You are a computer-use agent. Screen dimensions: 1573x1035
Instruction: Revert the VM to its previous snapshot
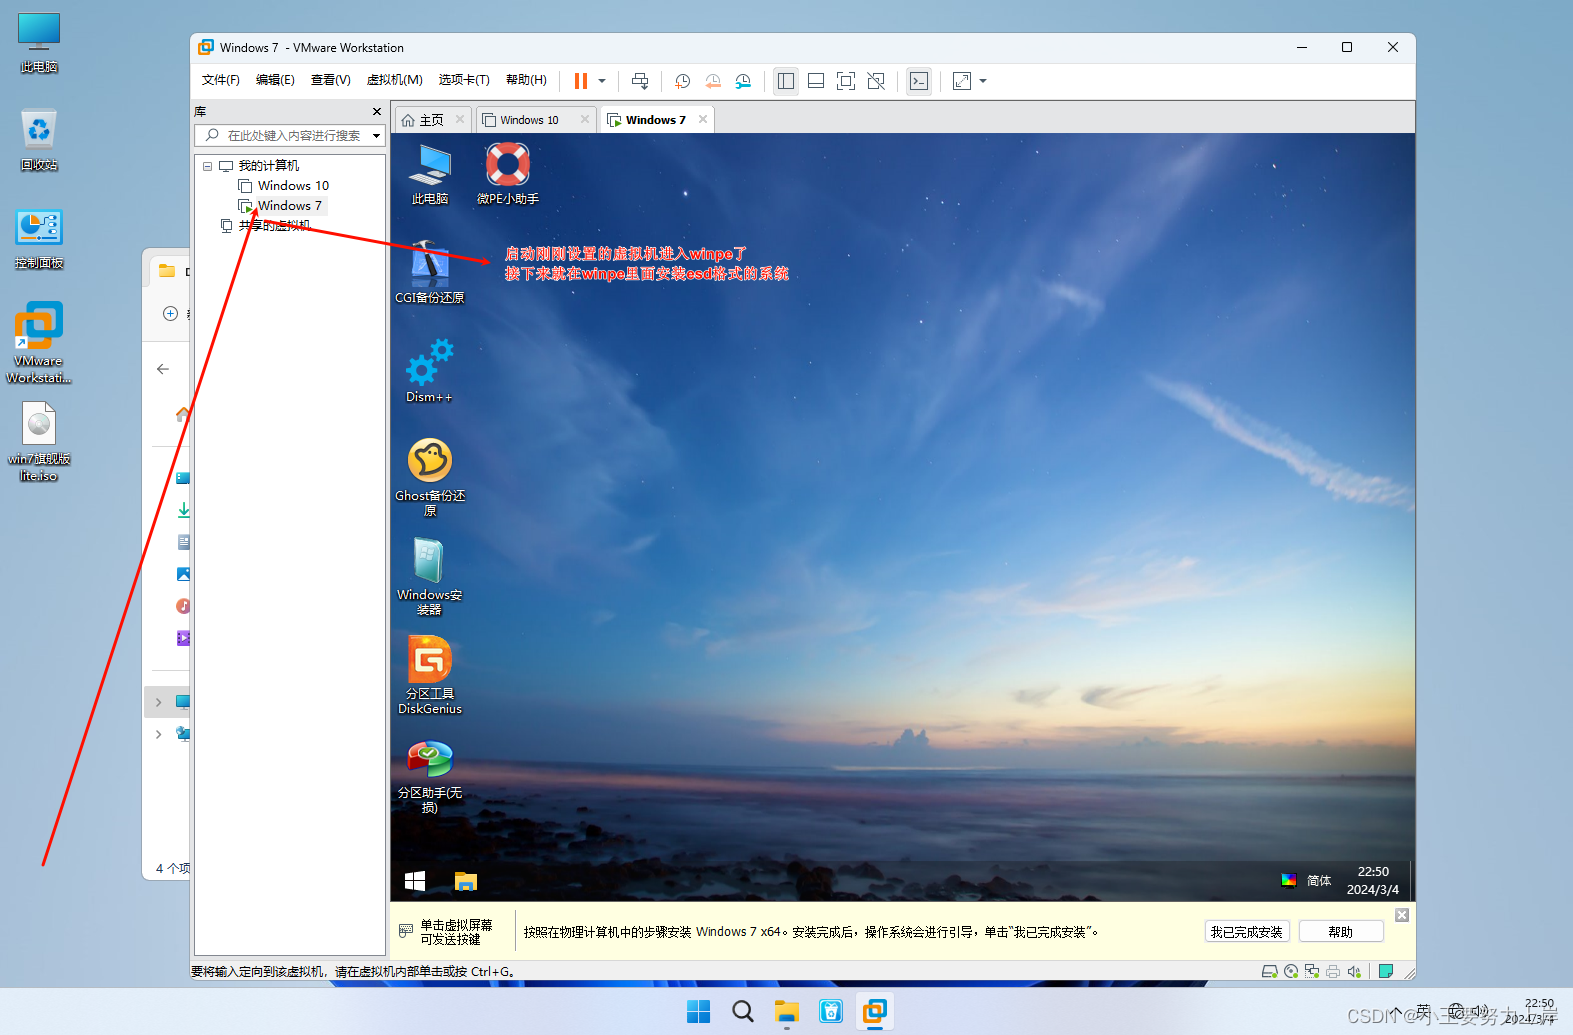coord(713,81)
